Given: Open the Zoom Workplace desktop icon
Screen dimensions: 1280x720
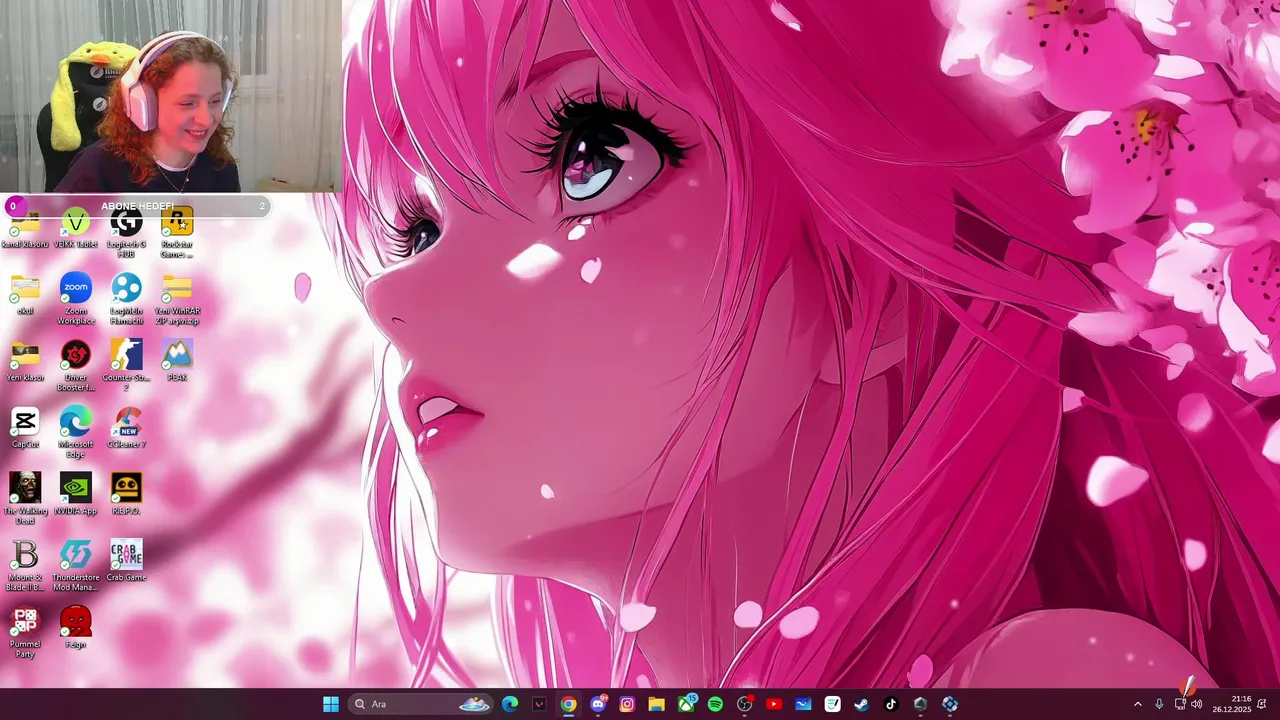Looking at the screenshot, I should pyautogui.click(x=76, y=298).
